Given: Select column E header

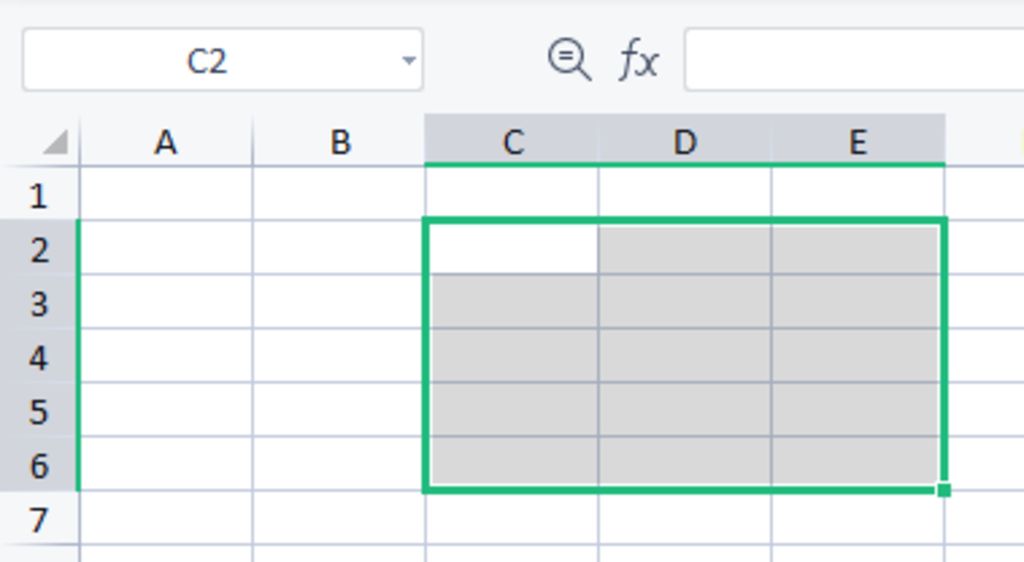Looking at the screenshot, I should pyautogui.click(x=857, y=143).
